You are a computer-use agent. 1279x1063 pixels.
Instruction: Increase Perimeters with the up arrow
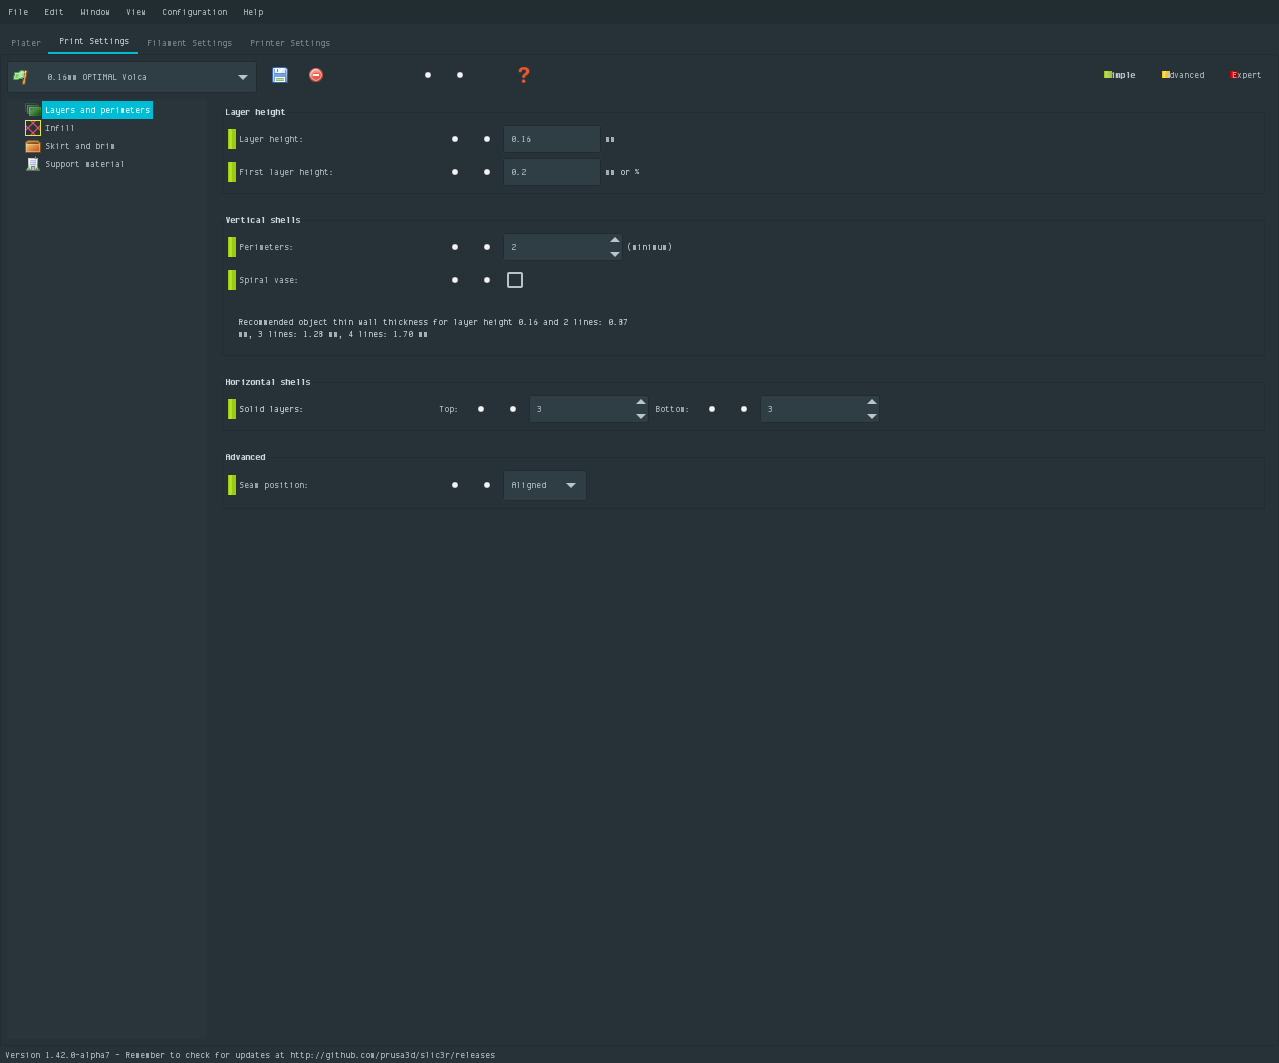click(615, 240)
